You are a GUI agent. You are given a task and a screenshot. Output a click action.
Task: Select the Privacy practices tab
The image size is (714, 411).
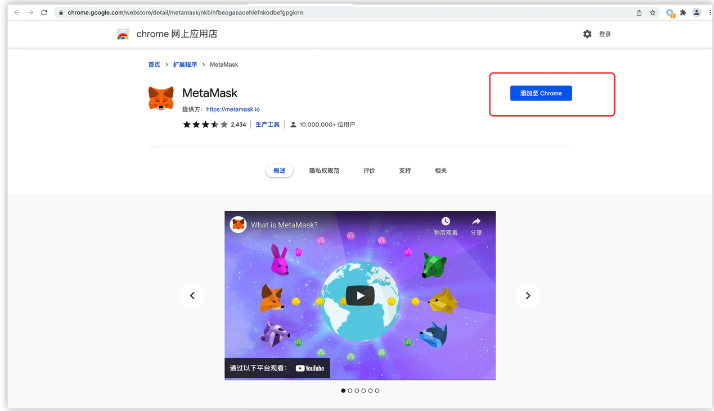point(324,171)
